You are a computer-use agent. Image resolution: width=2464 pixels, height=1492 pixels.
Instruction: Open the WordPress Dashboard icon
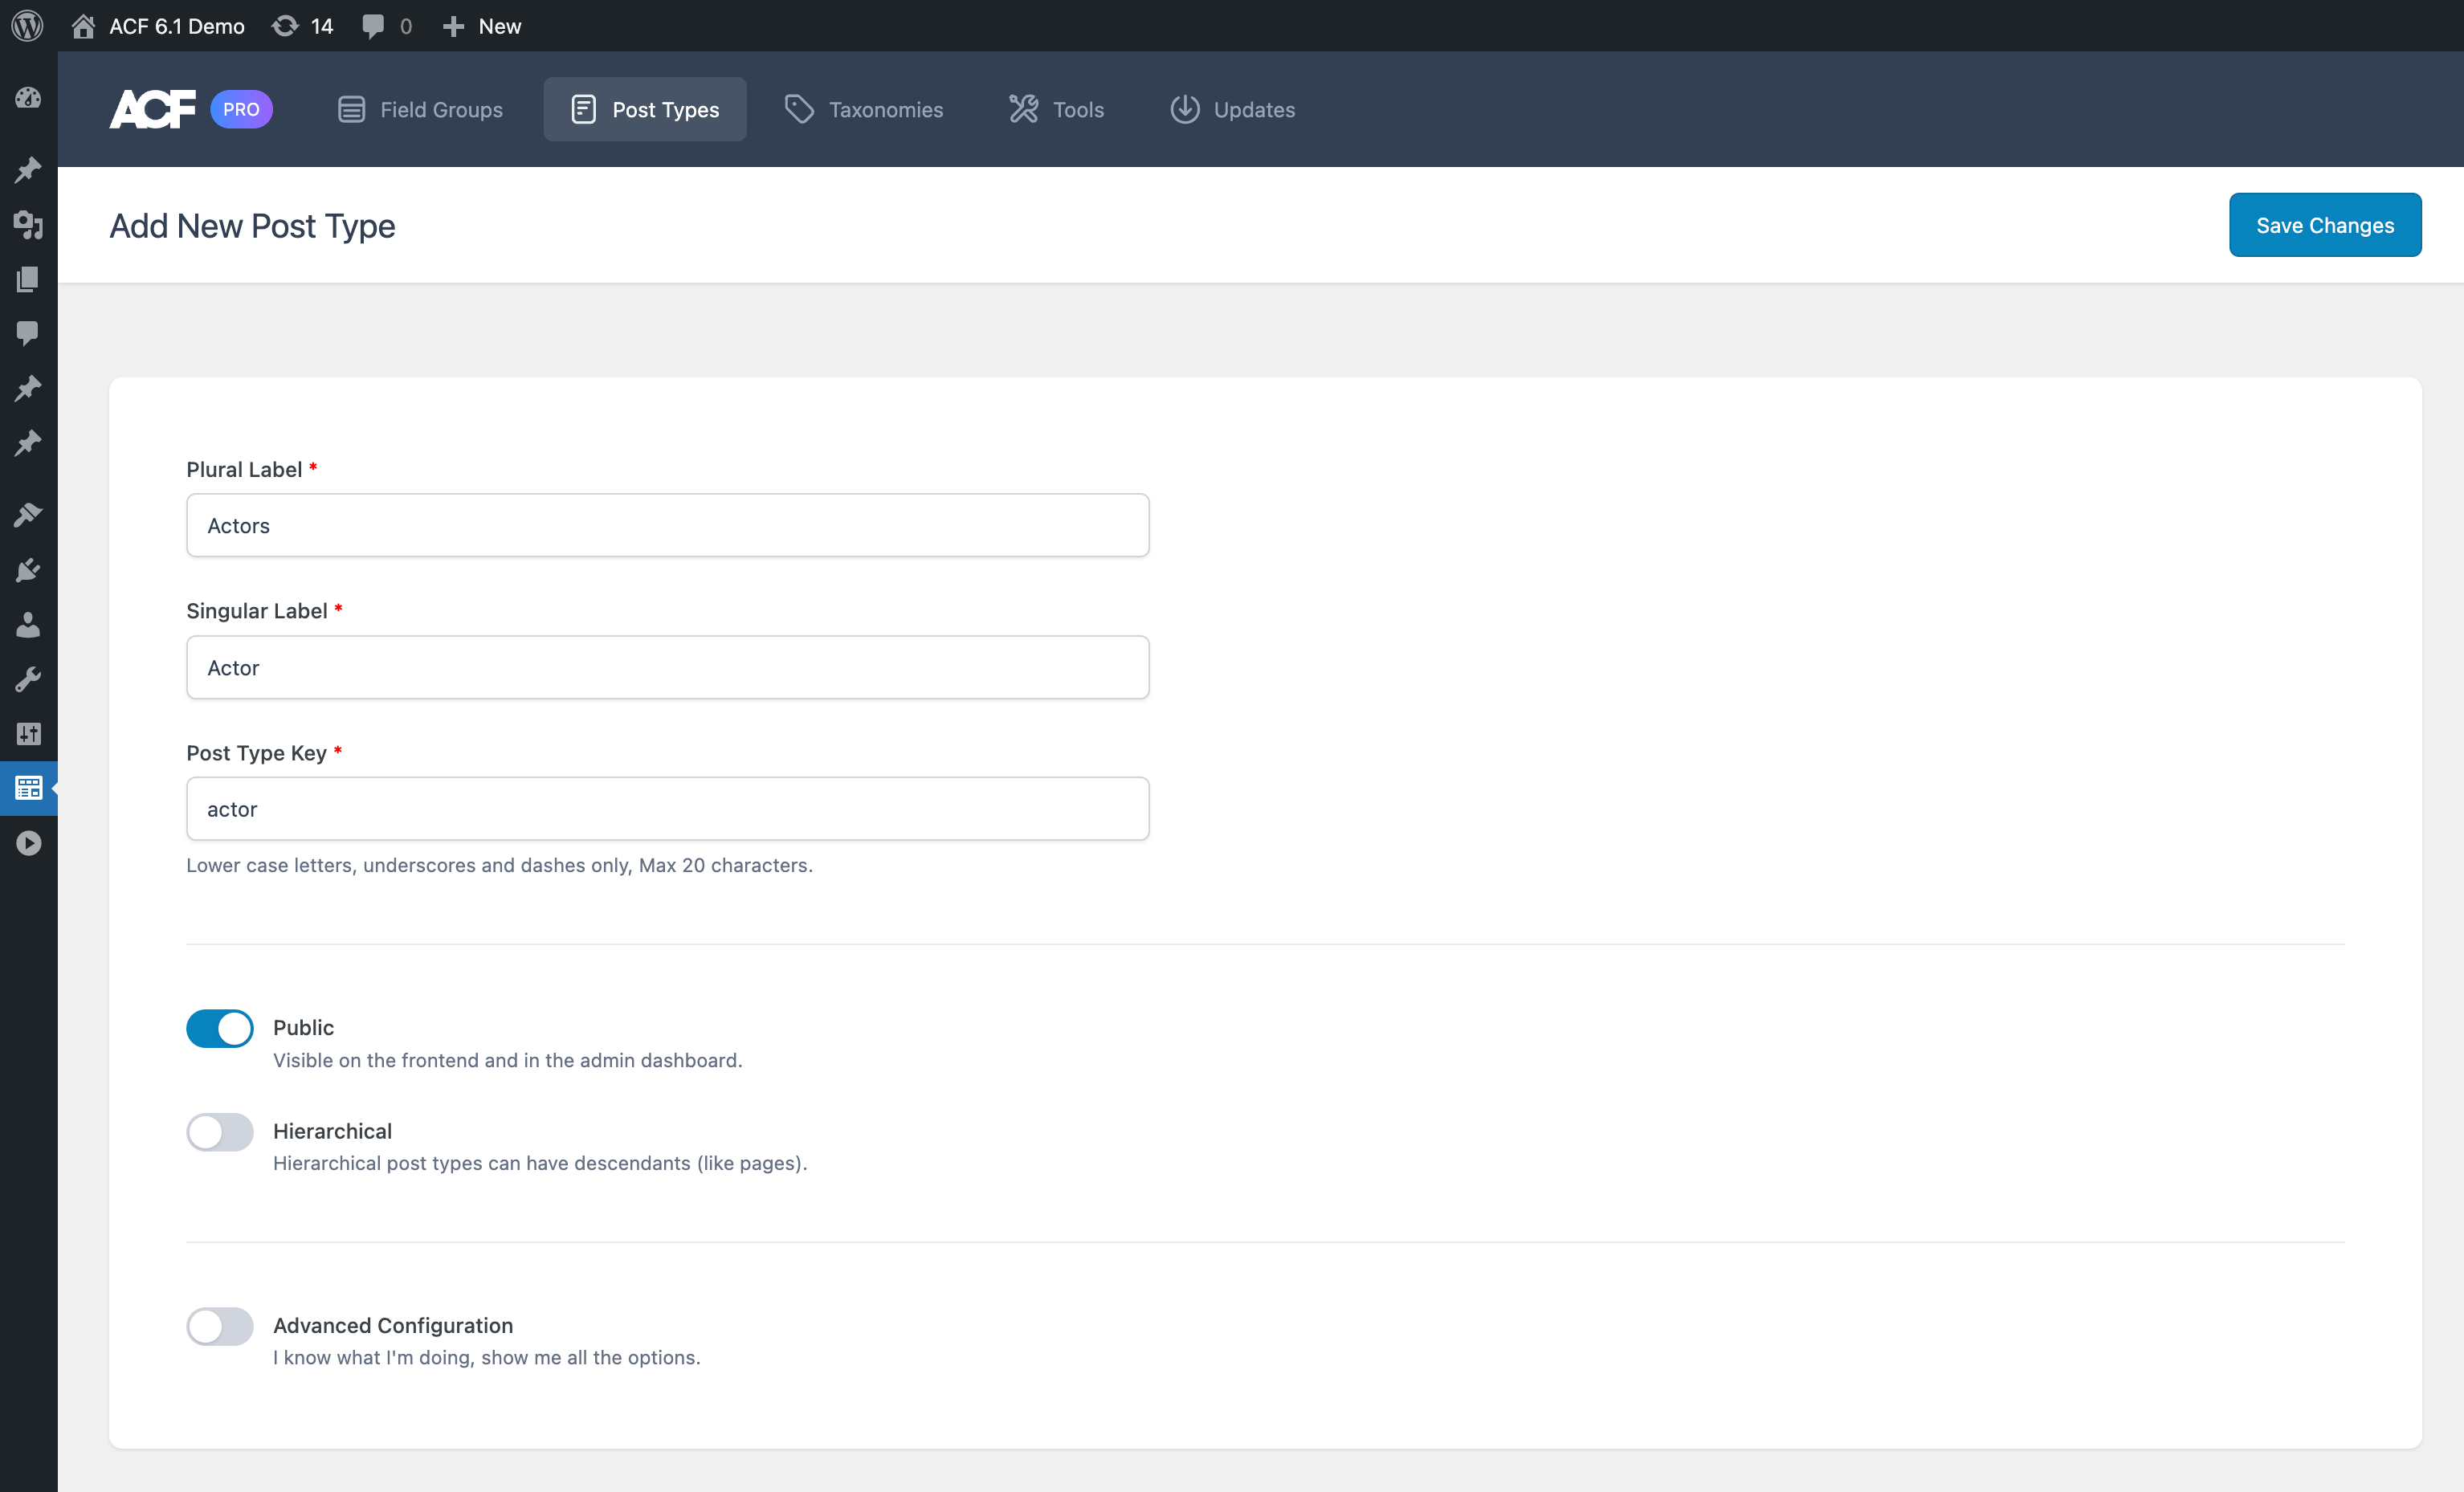tap(28, 98)
